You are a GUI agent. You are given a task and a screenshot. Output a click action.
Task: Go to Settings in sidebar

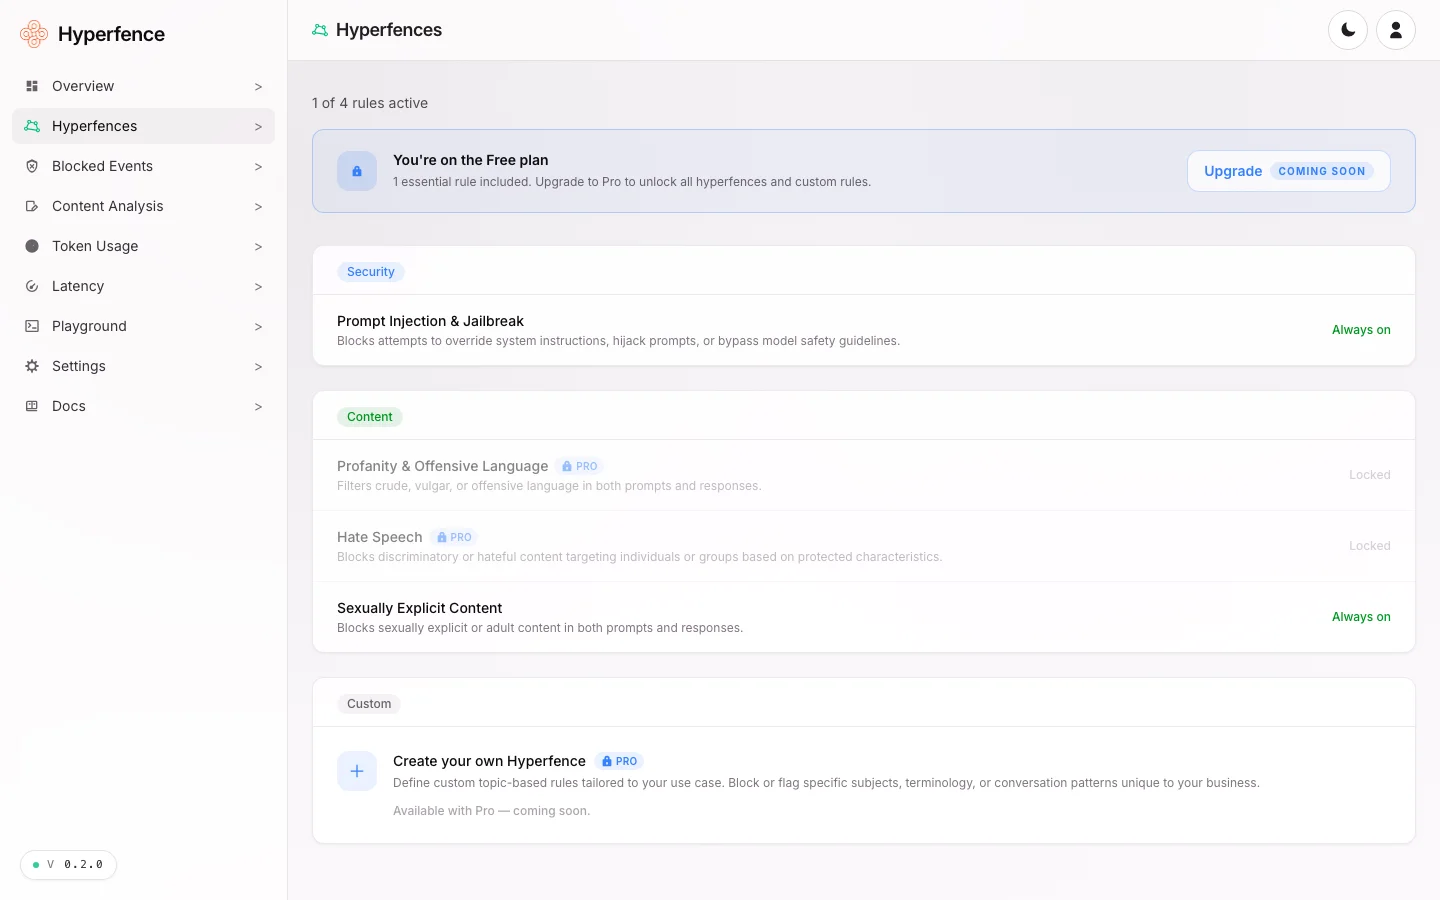pos(143,366)
